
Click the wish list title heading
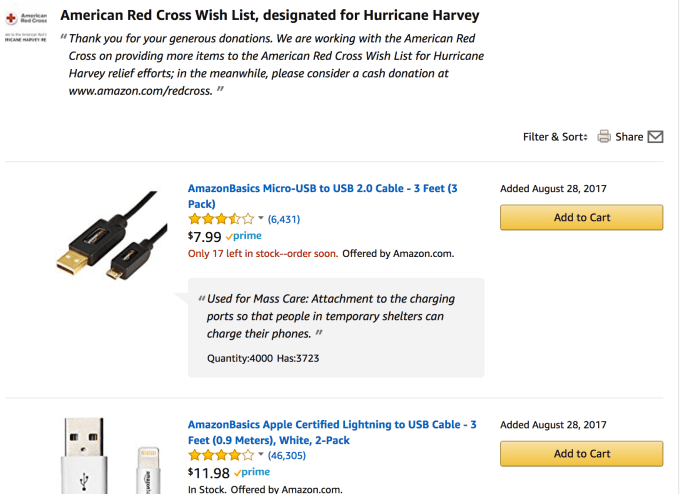tap(269, 16)
